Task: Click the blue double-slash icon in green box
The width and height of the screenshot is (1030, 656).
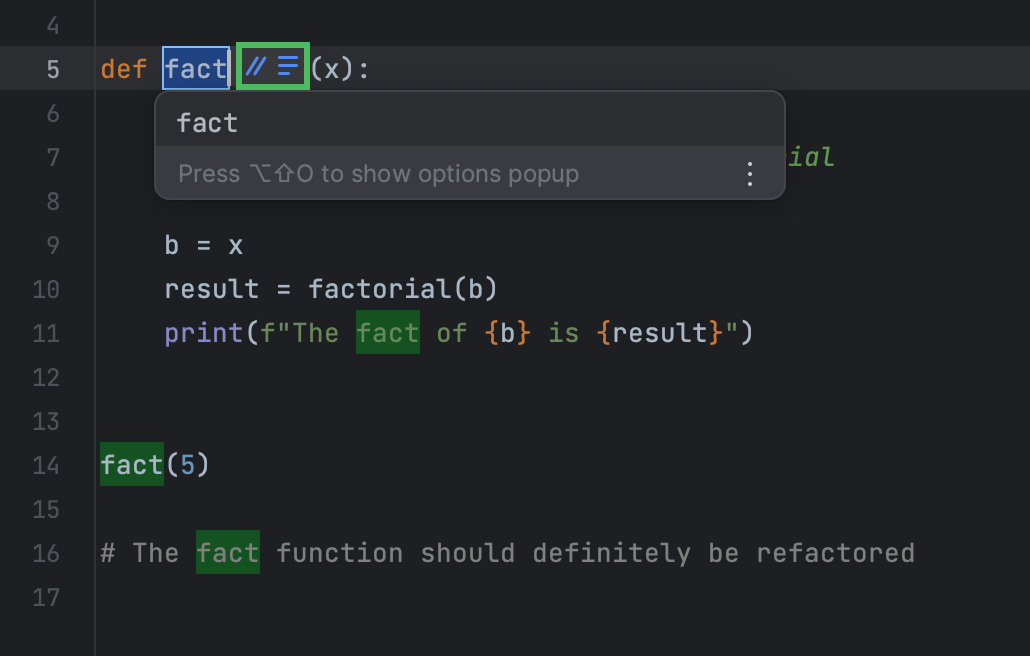Action: click(x=258, y=67)
